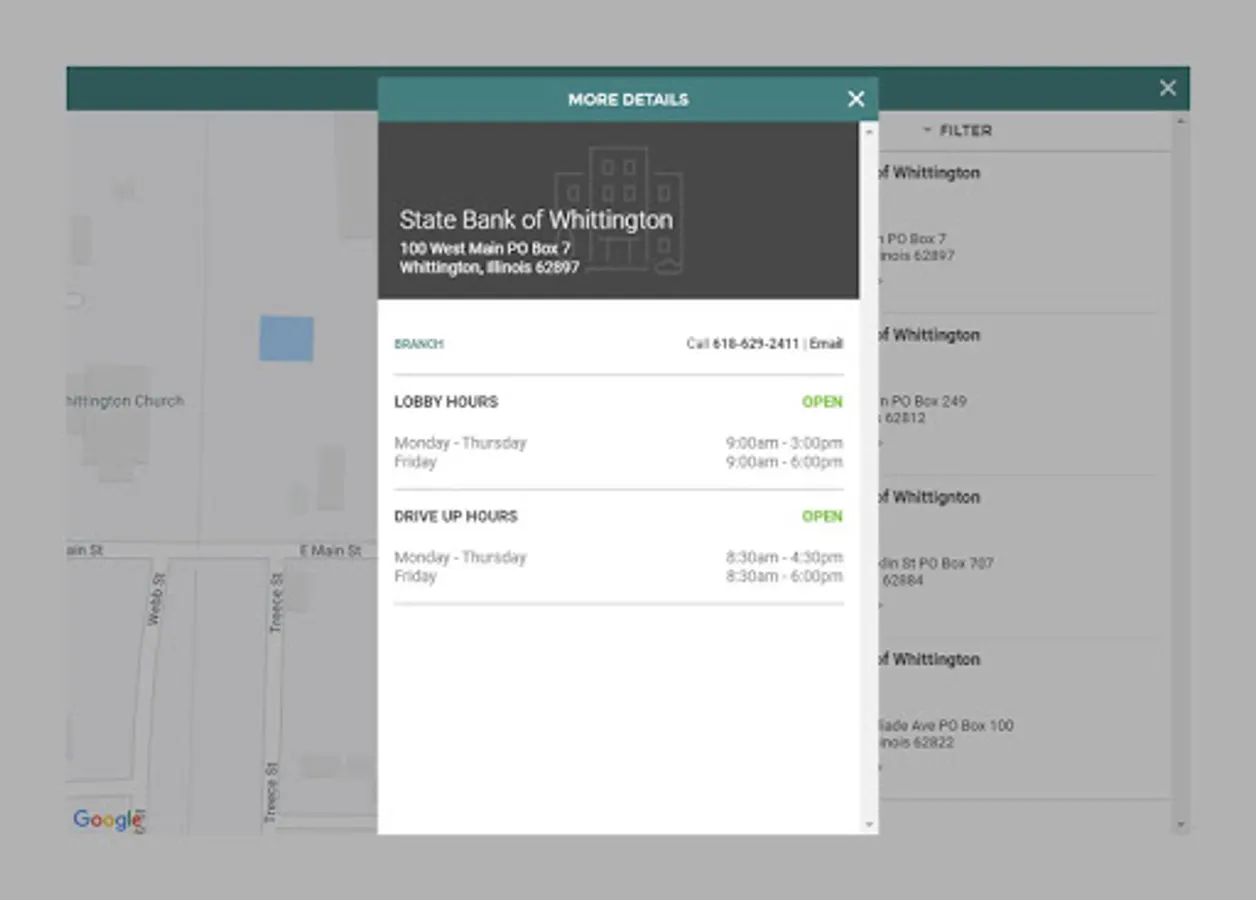Click the OPEN status beside Lobby Hours
The width and height of the screenshot is (1256, 900).
822,402
